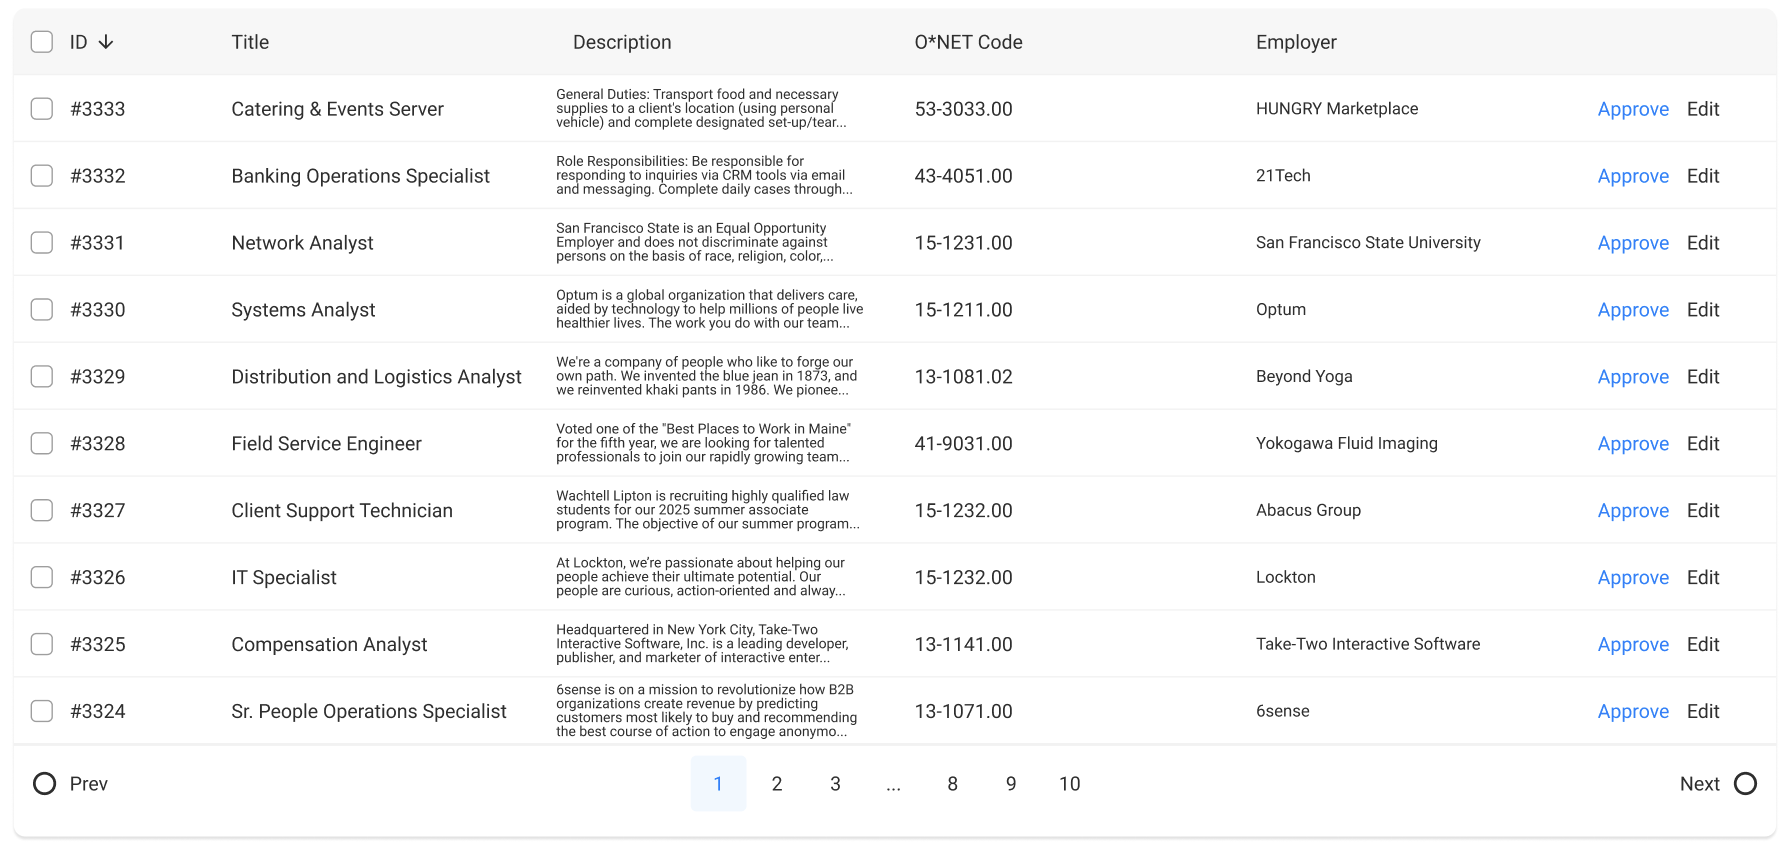Open page 3 of results

[835, 784]
